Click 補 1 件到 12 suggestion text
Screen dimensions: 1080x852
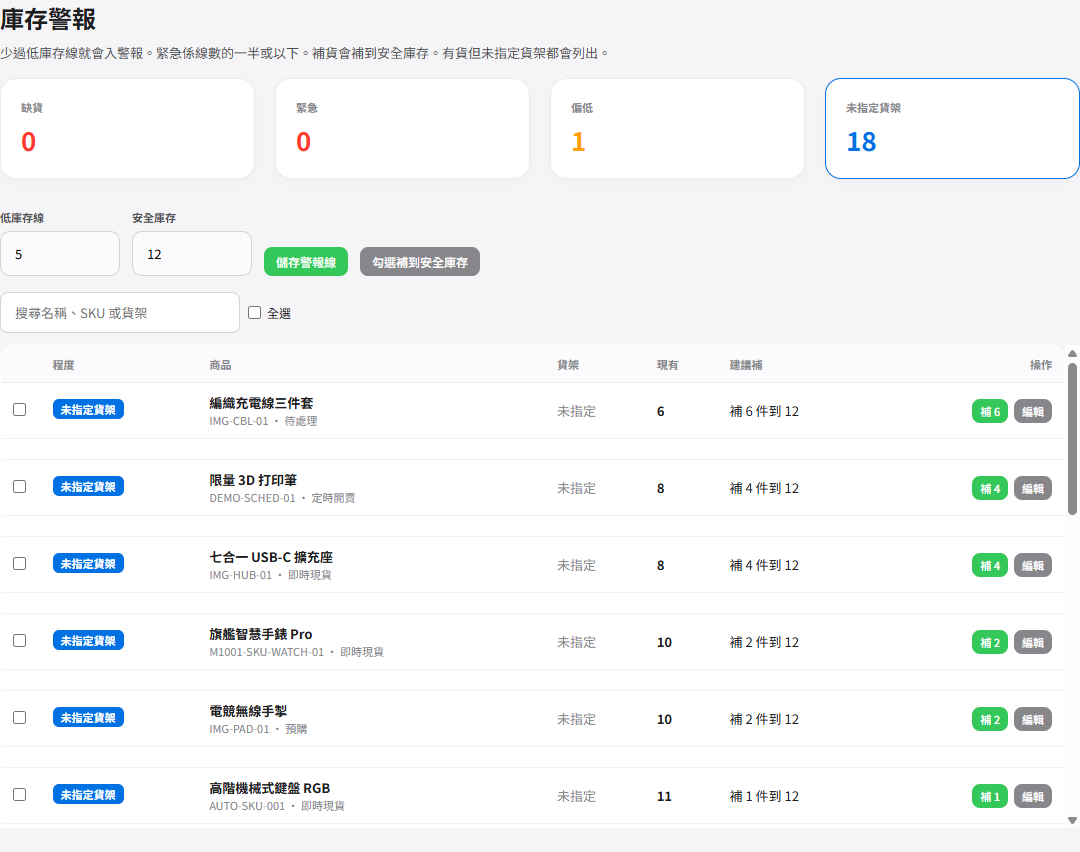(x=765, y=797)
